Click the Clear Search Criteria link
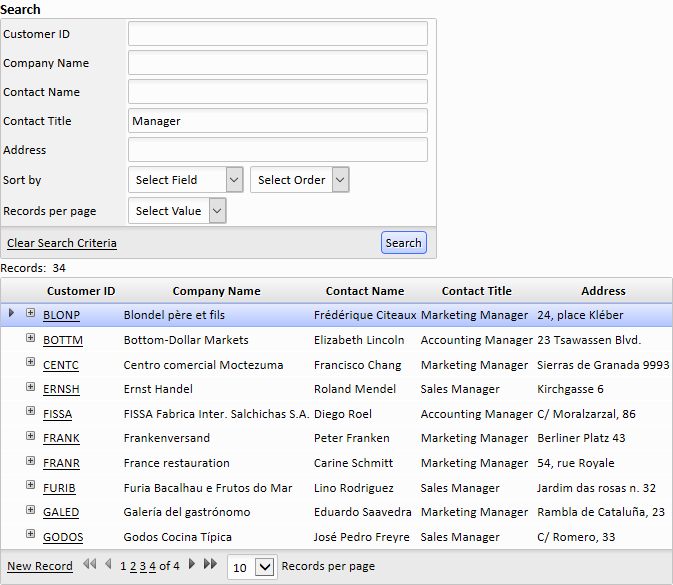 pos(62,243)
